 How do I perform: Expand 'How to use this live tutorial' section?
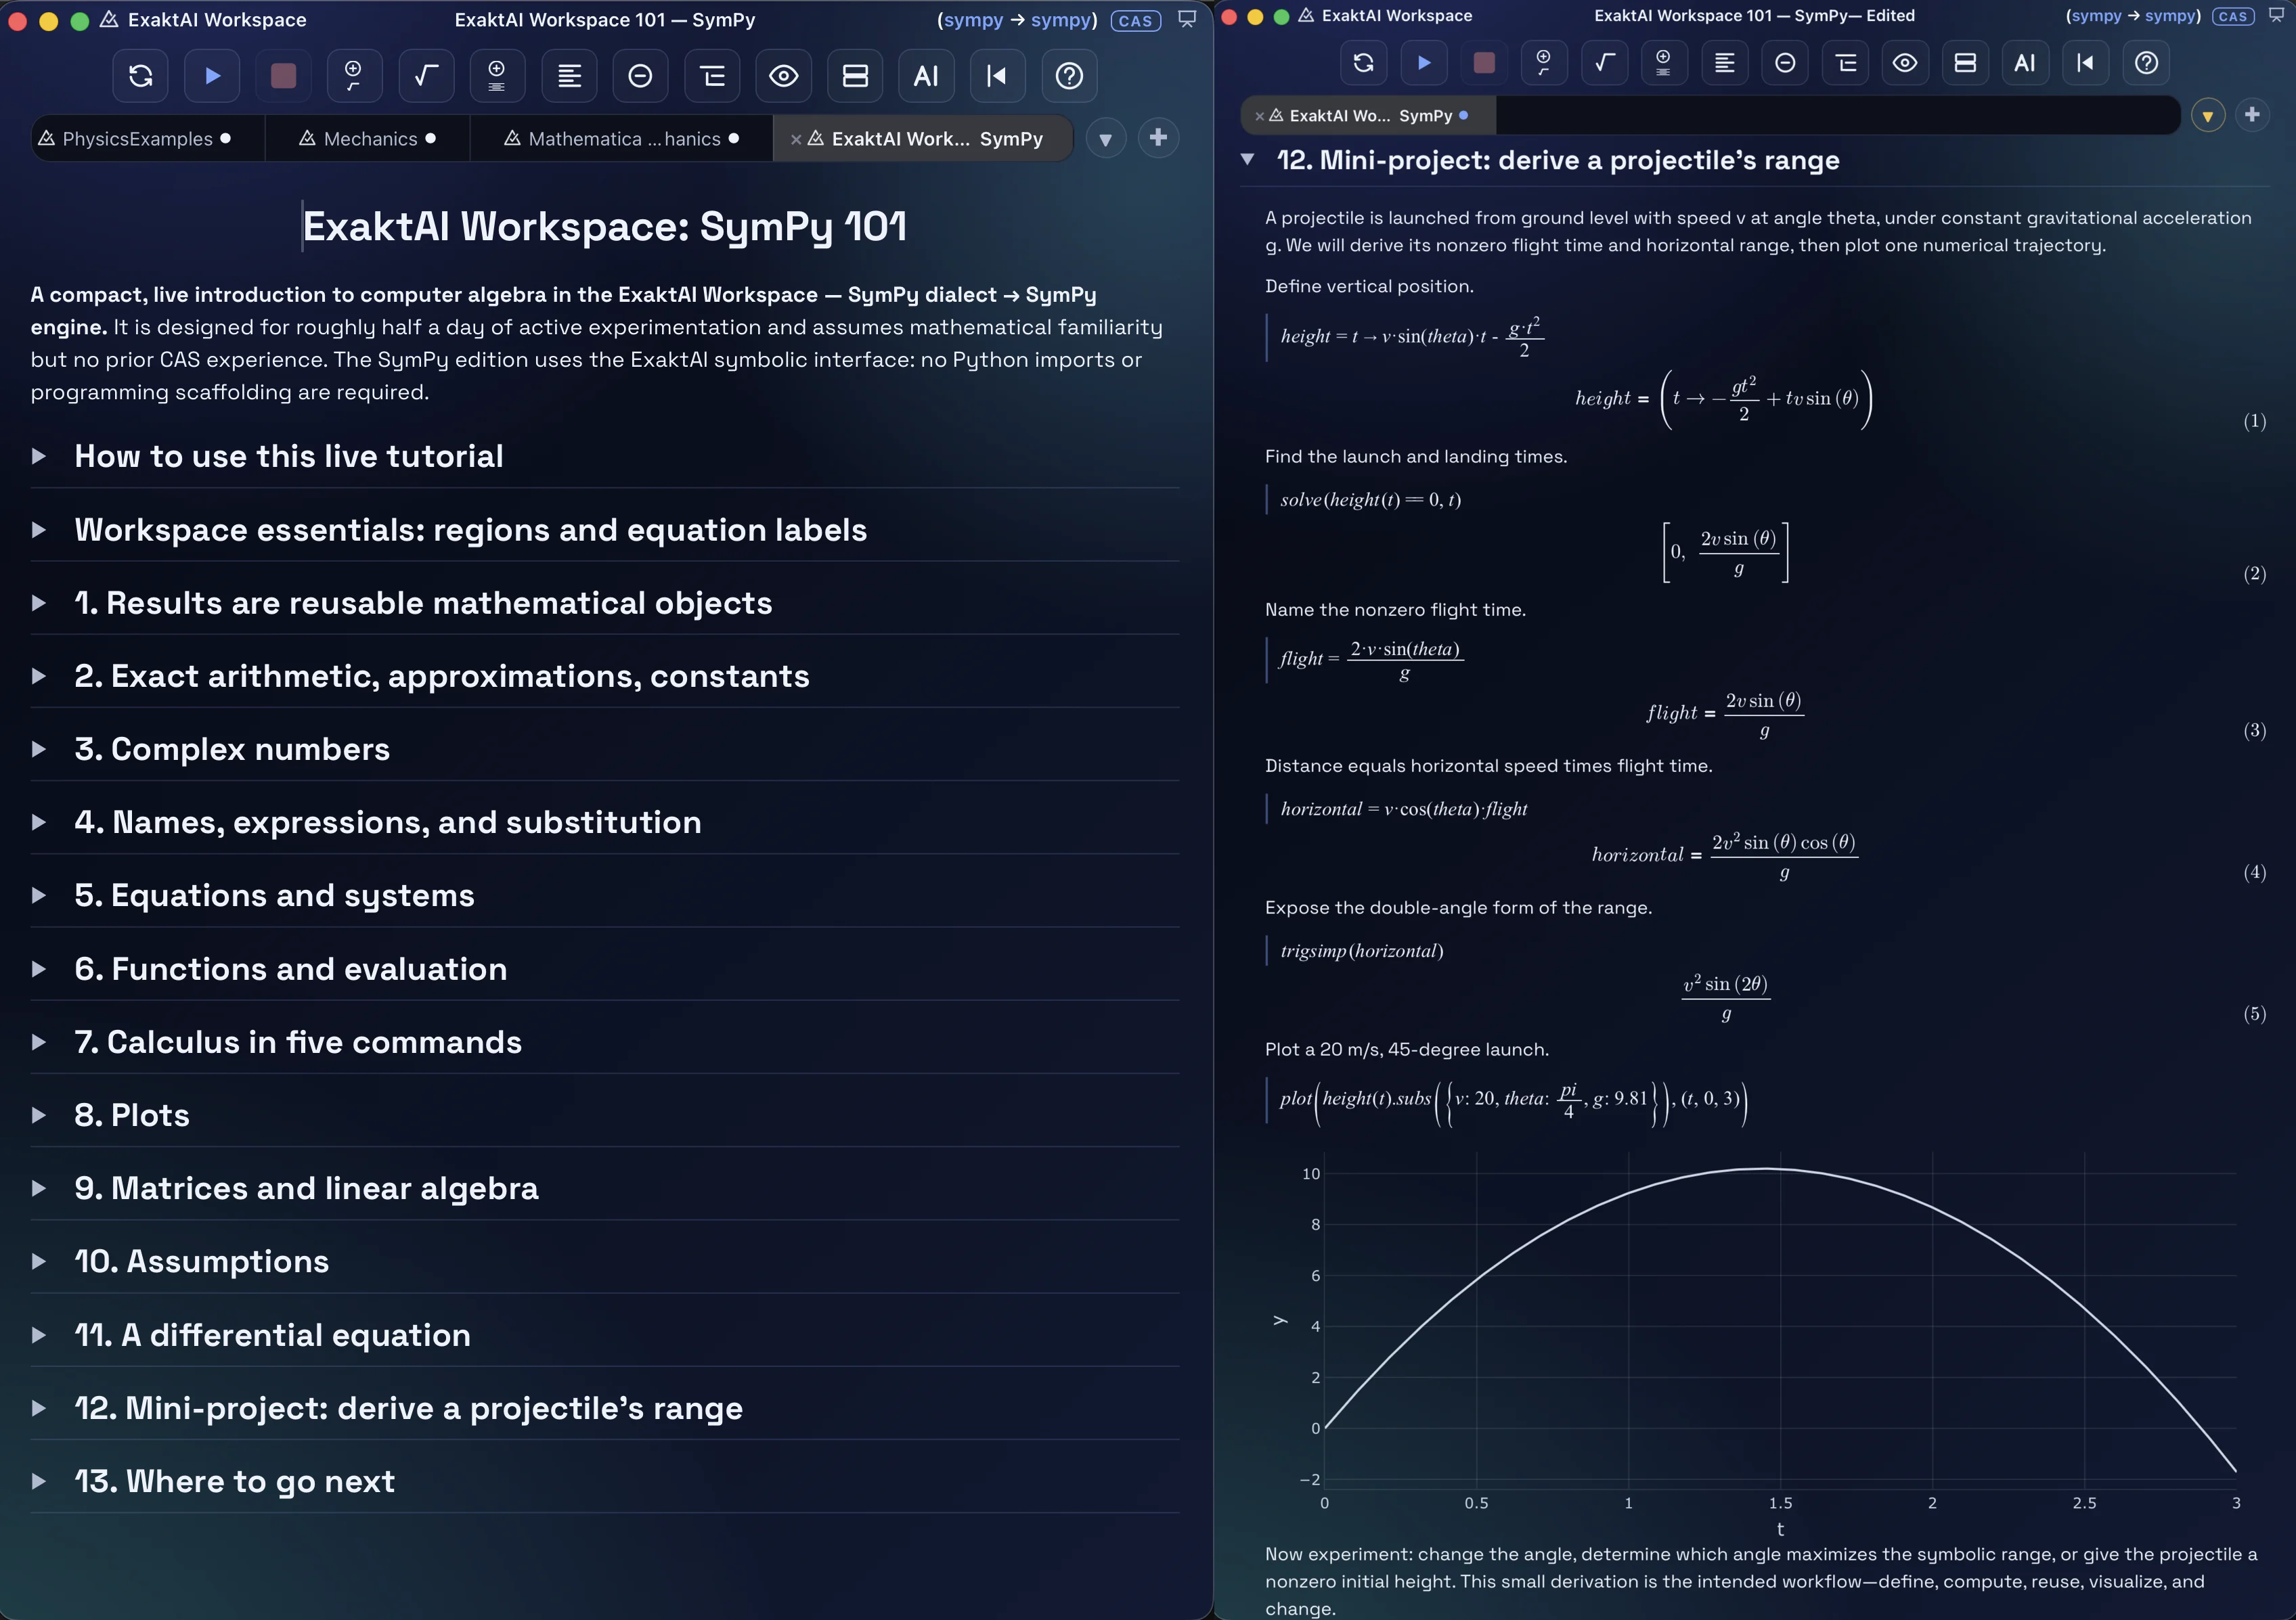pyautogui.click(x=39, y=457)
